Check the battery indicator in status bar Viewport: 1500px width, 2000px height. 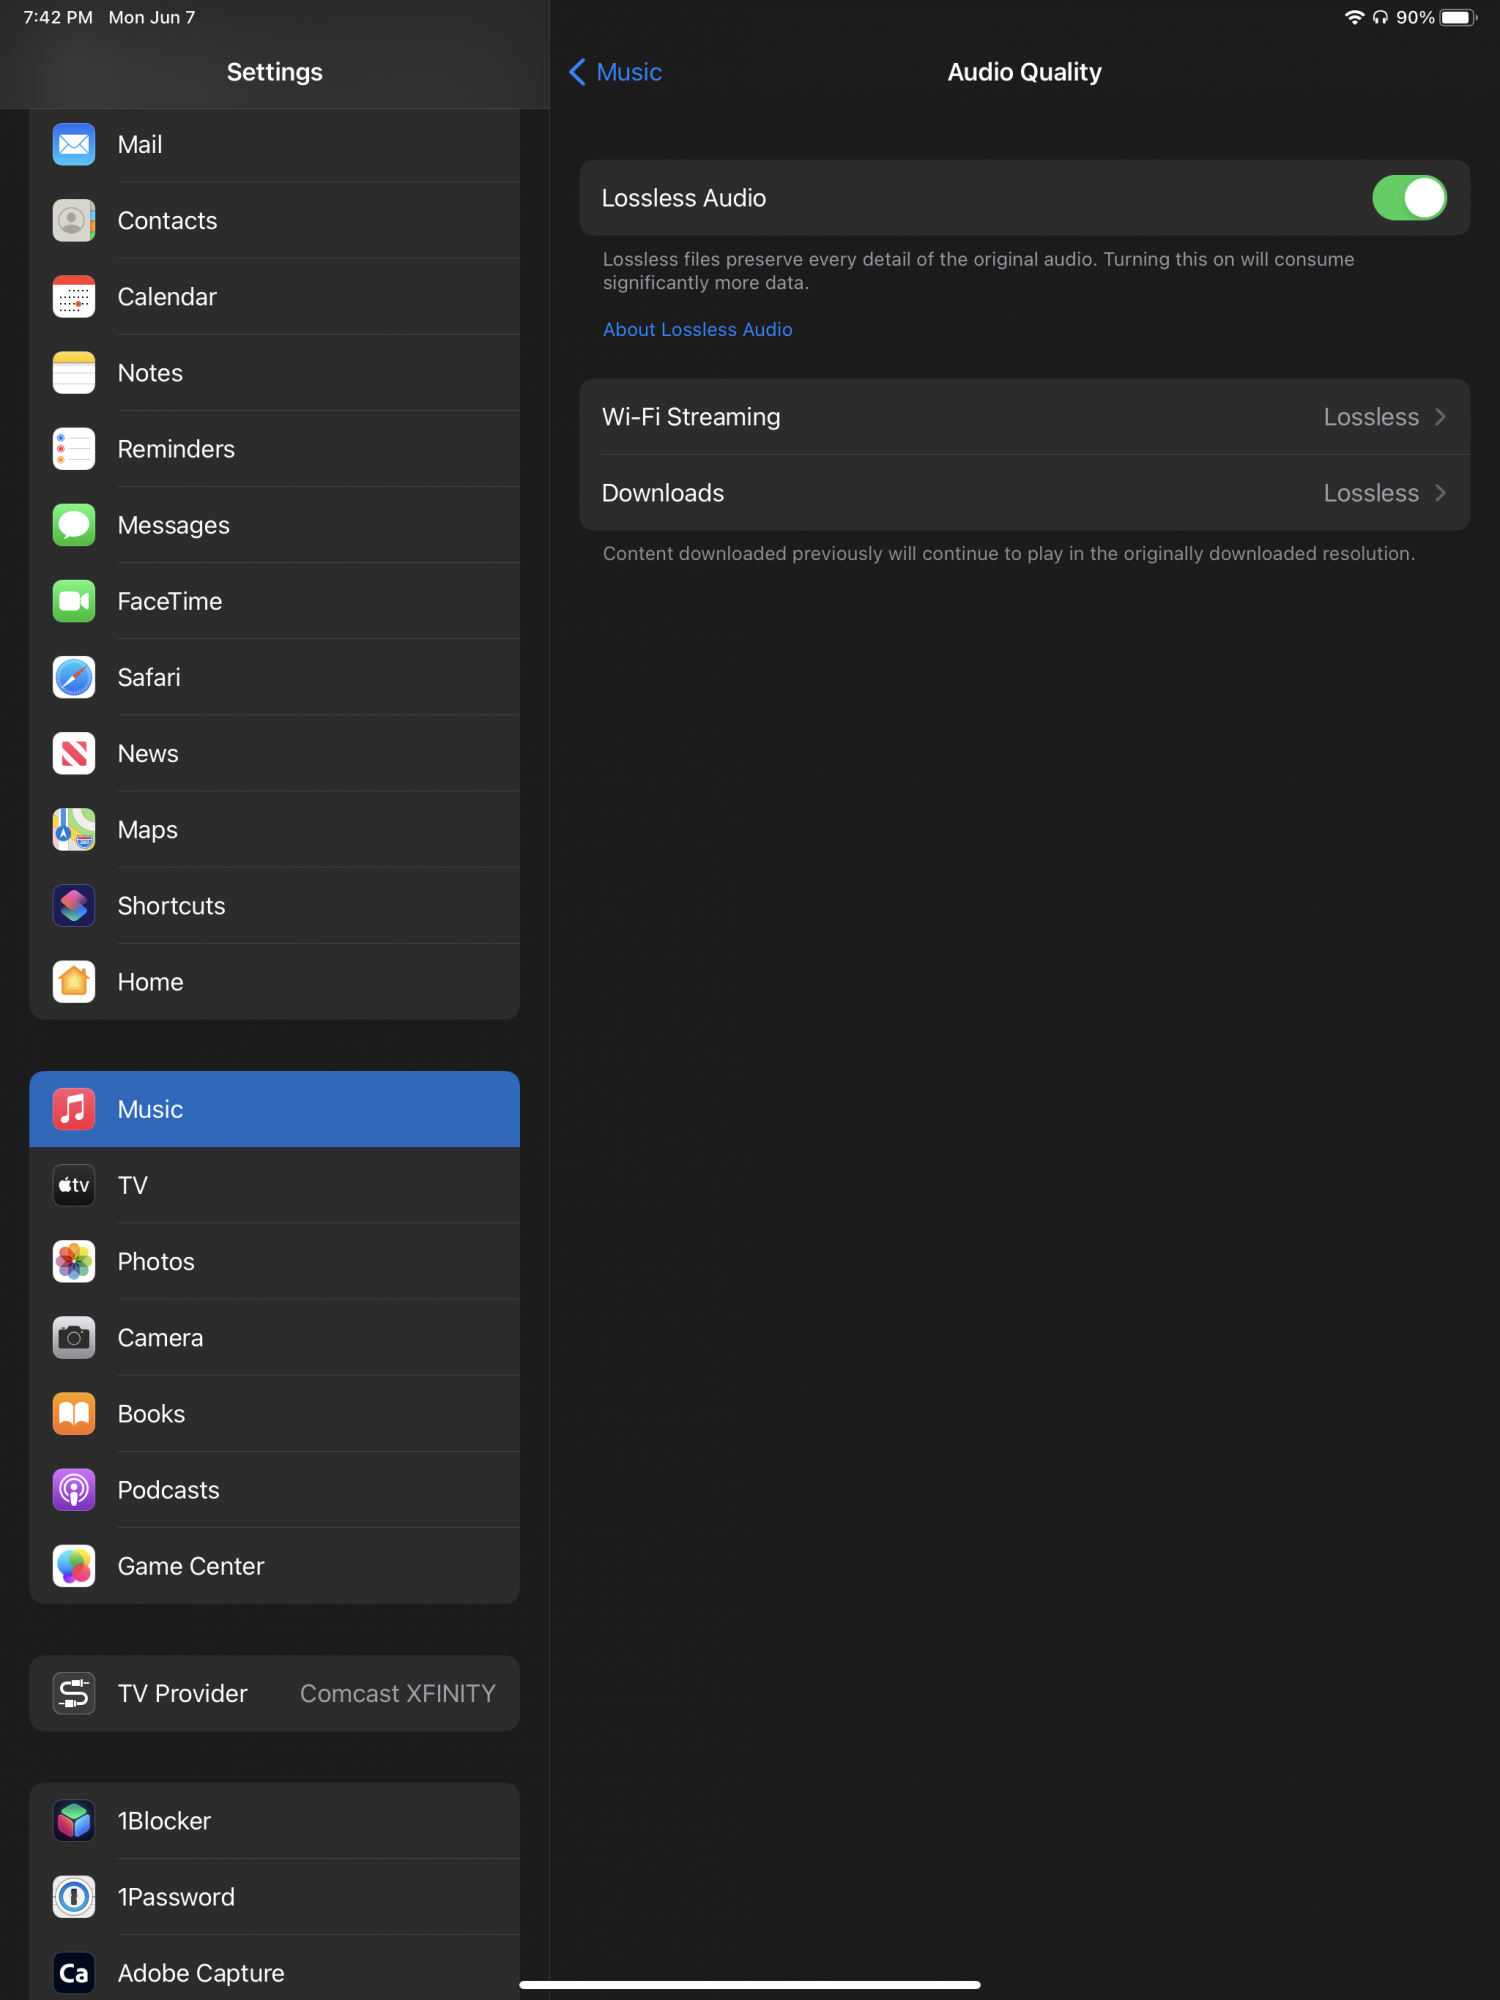pos(1459,17)
